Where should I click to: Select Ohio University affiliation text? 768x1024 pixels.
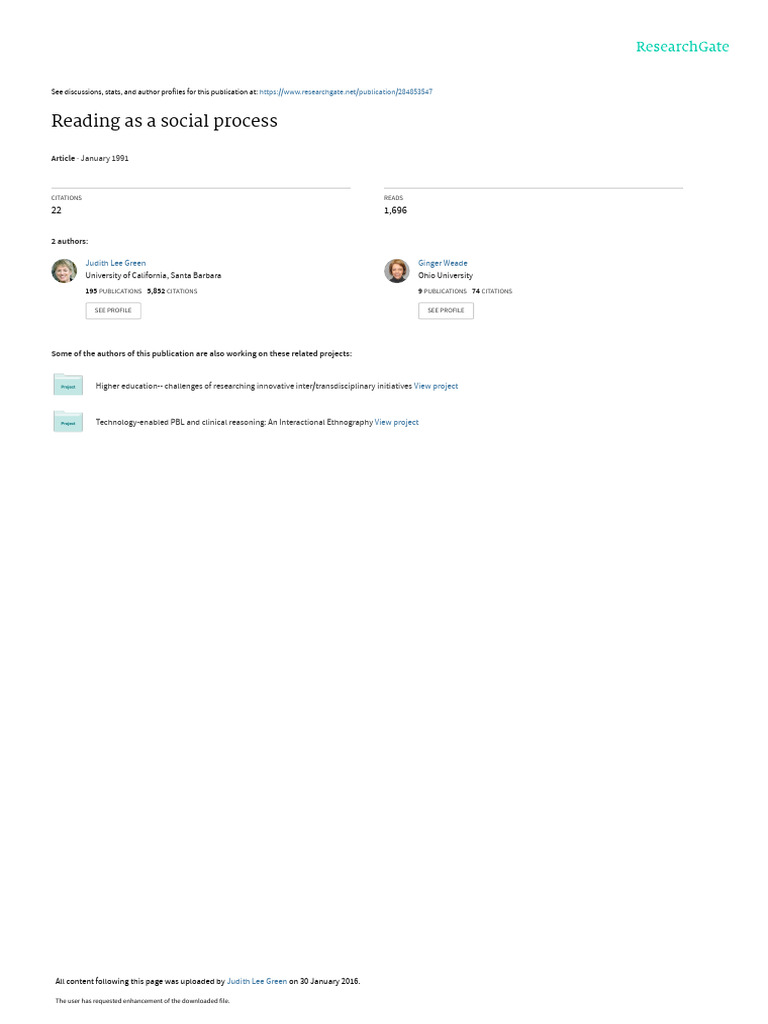(445, 276)
